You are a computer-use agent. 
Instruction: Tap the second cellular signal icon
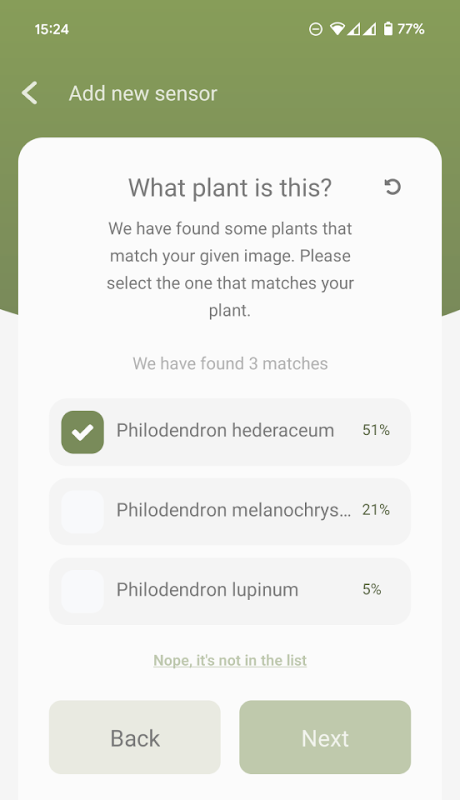pyautogui.click(x=369, y=29)
